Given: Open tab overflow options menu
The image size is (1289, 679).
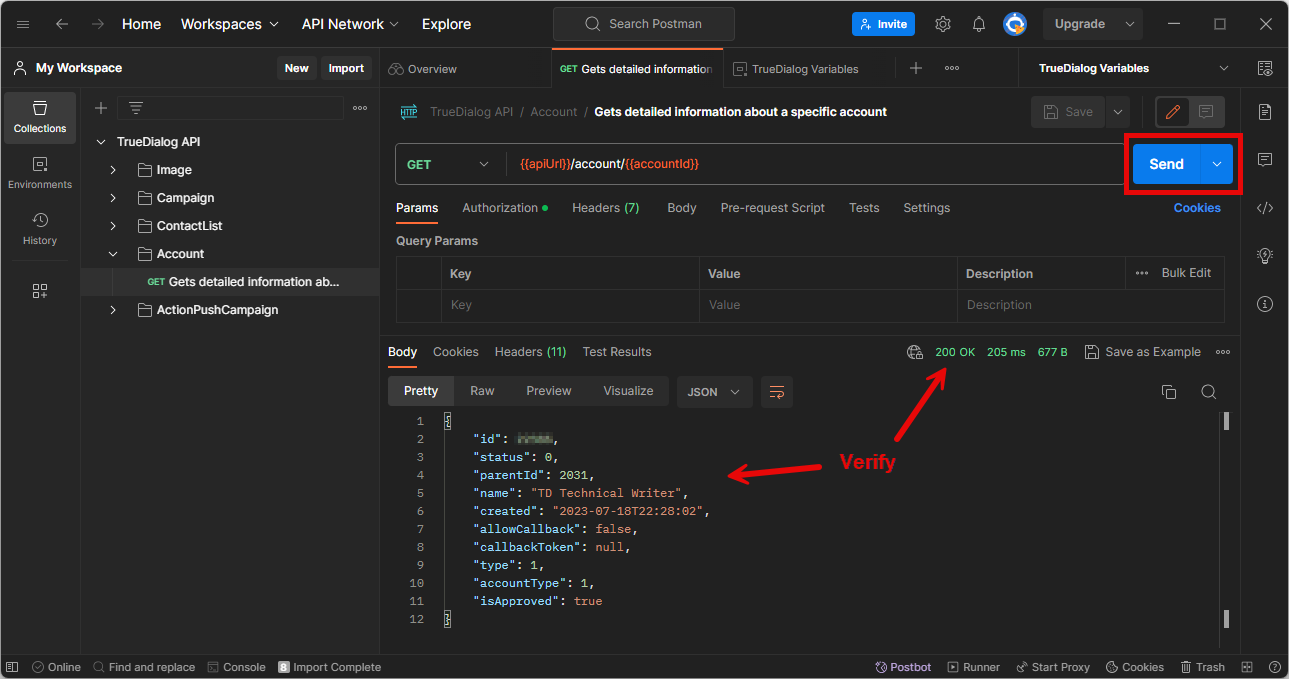Looking at the screenshot, I should [x=952, y=68].
